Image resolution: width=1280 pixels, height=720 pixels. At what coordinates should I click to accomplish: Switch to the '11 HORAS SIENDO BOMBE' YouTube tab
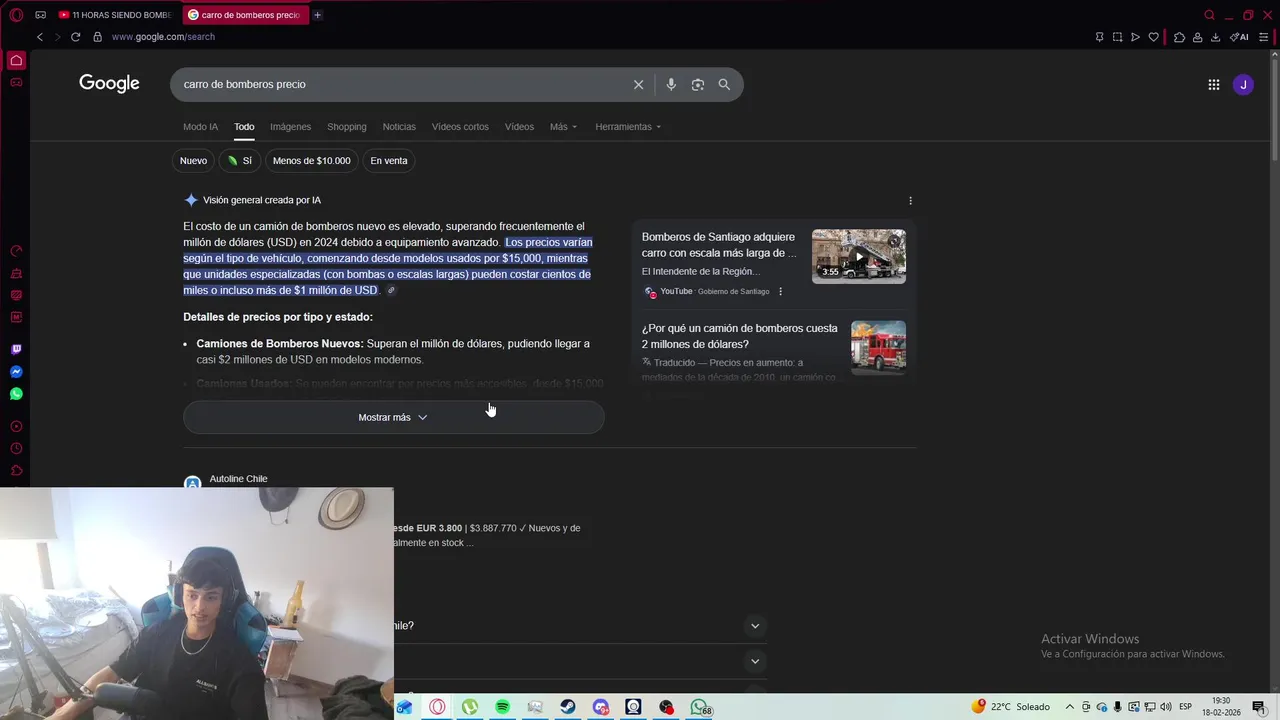(115, 15)
